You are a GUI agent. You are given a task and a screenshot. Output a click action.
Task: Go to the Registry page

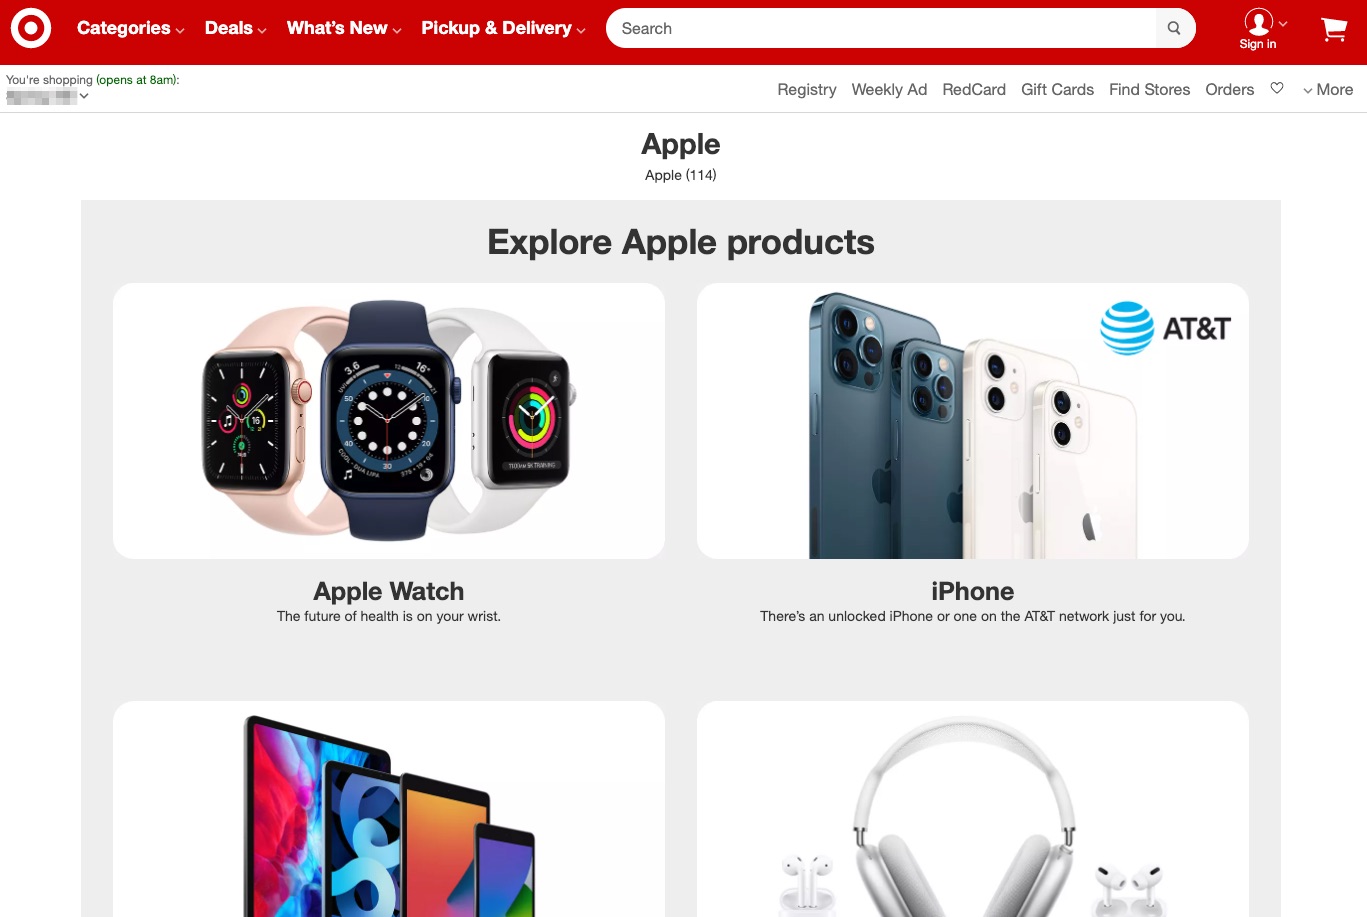(x=806, y=89)
